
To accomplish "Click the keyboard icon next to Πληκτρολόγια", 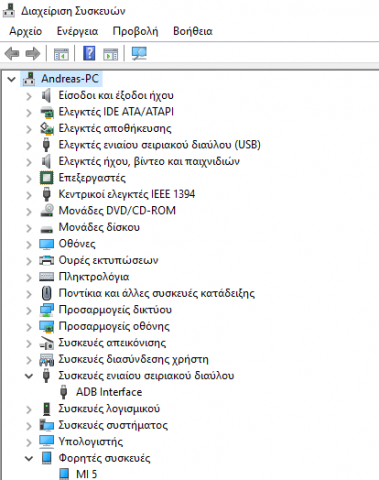I will point(46,277).
